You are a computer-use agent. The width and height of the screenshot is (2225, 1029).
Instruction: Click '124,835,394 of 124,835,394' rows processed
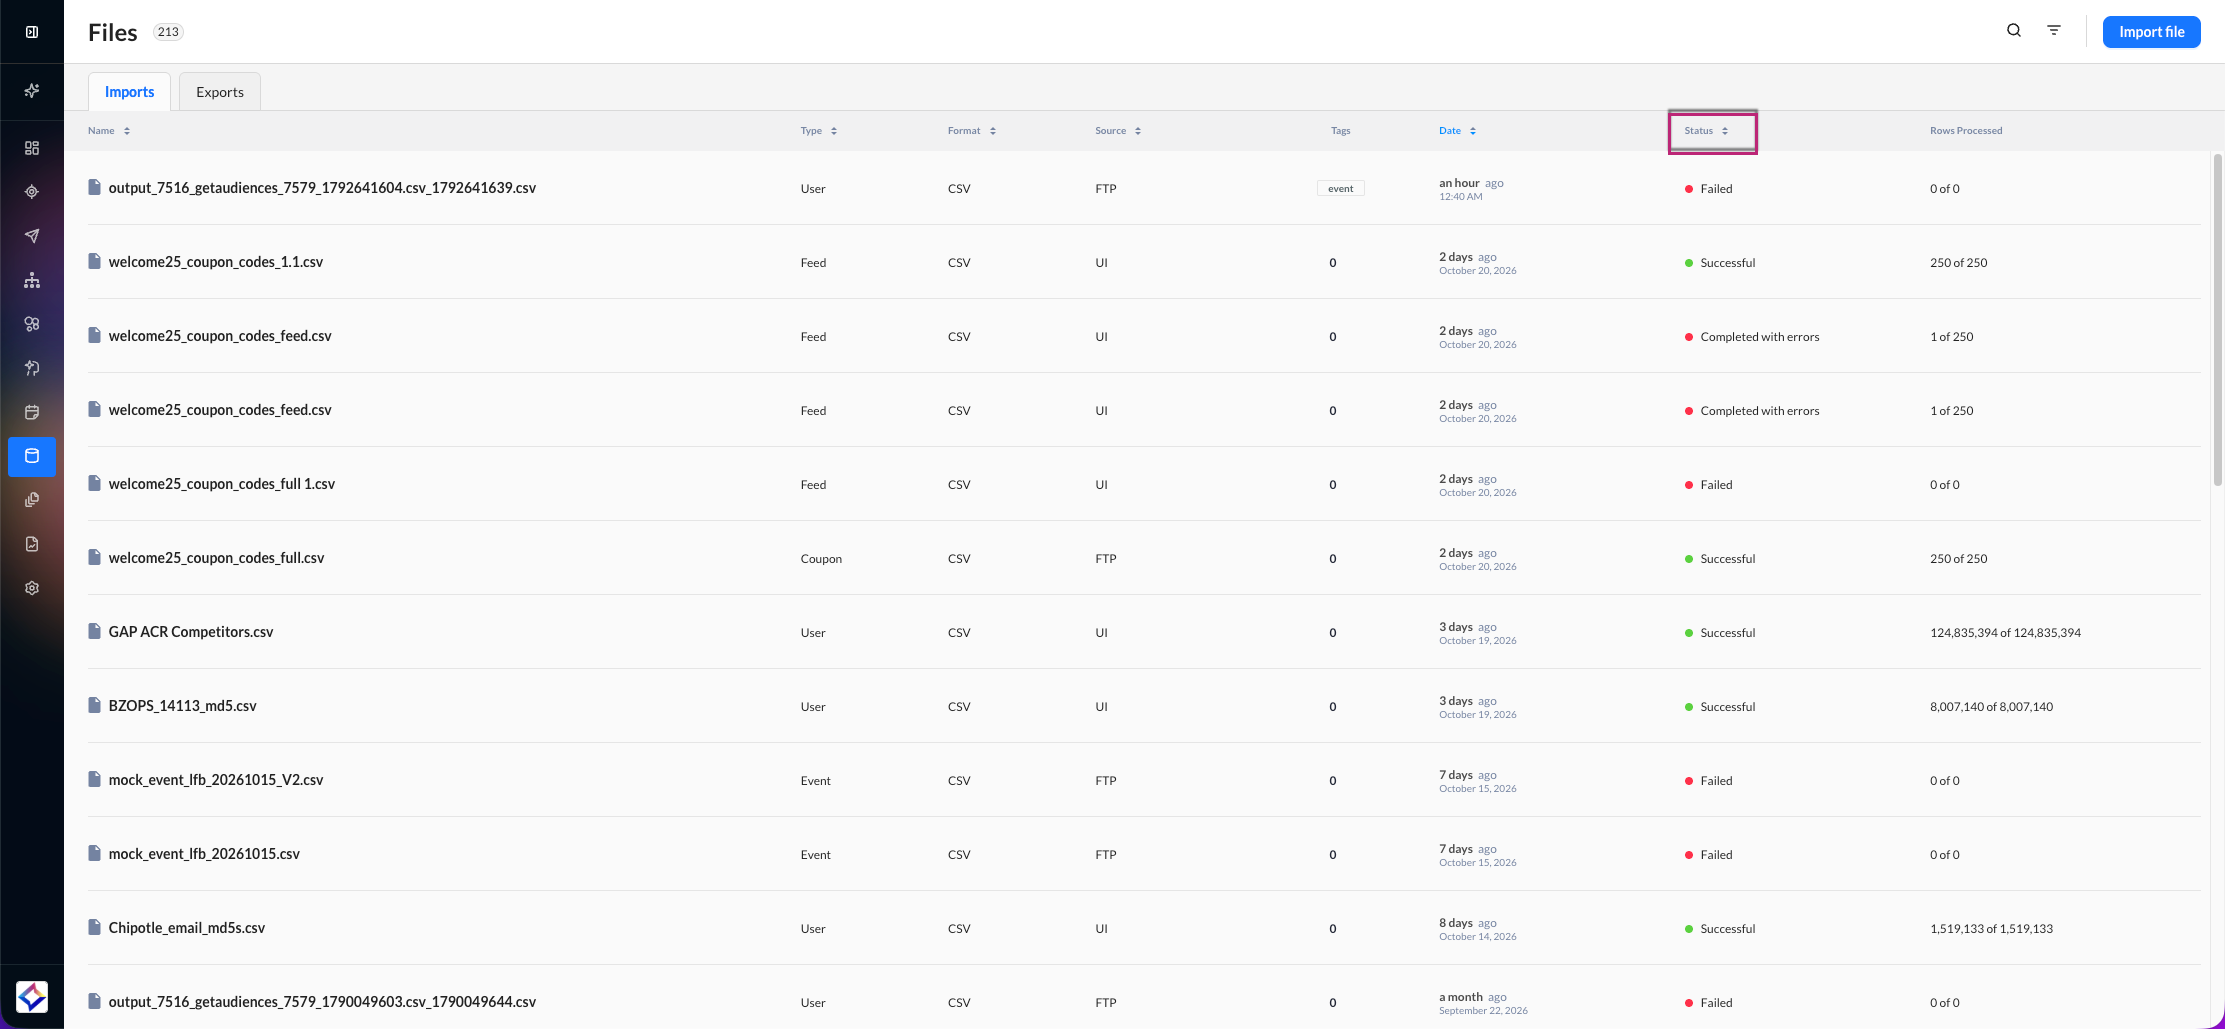pyautogui.click(x=2005, y=633)
